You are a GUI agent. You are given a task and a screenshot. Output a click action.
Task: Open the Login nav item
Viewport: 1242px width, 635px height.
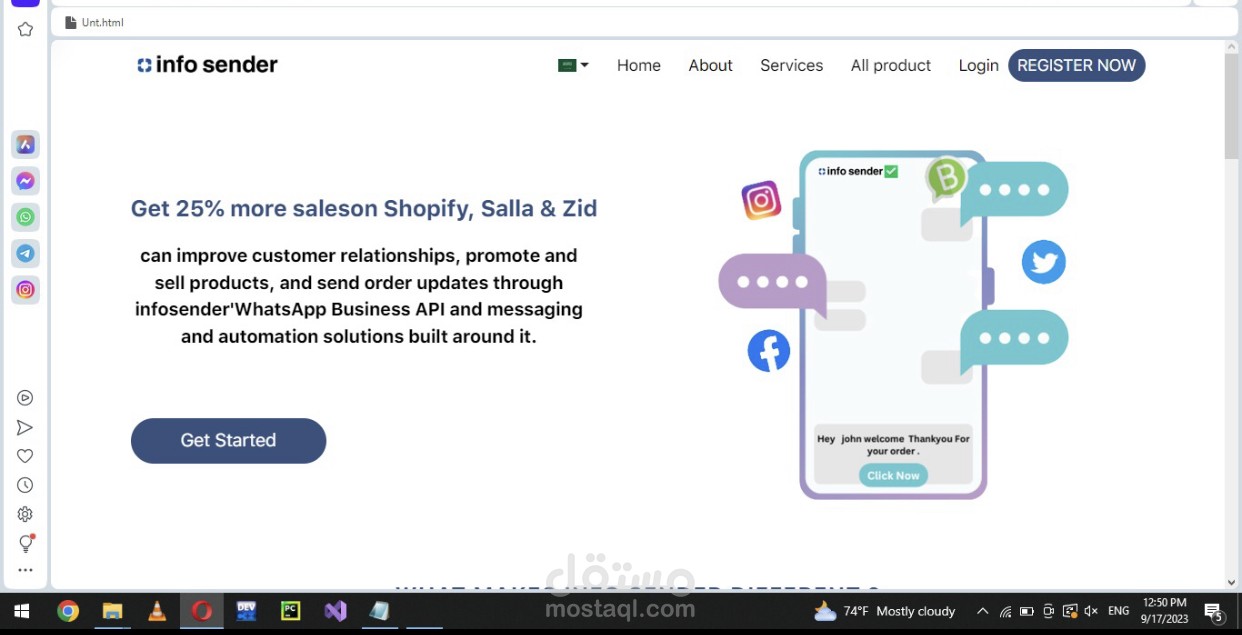pos(978,65)
